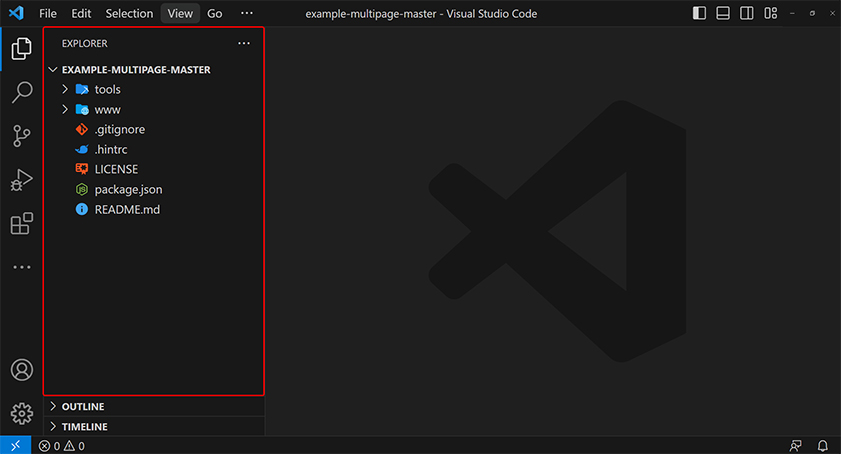Open the Manage gear icon
Screen dimensions: 841x454
21,413
